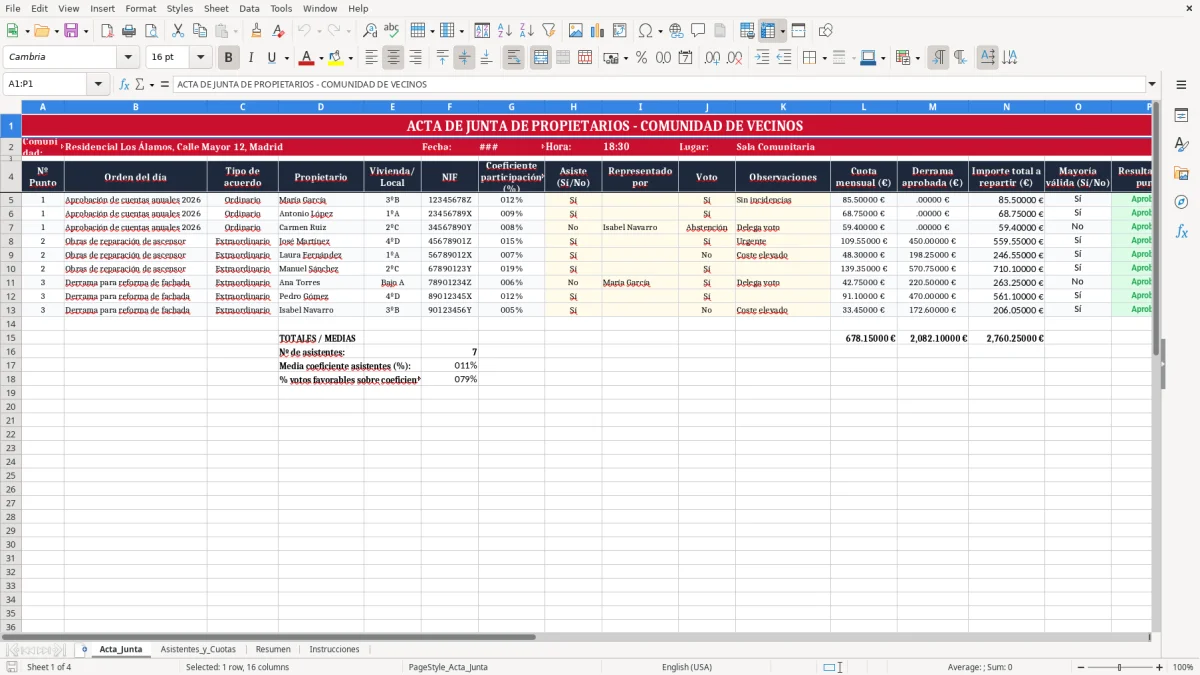Image resolution: width=1200 pixels, height=675 pixels.
Task: Toggle Italic formatting
Action: point(250,58)
